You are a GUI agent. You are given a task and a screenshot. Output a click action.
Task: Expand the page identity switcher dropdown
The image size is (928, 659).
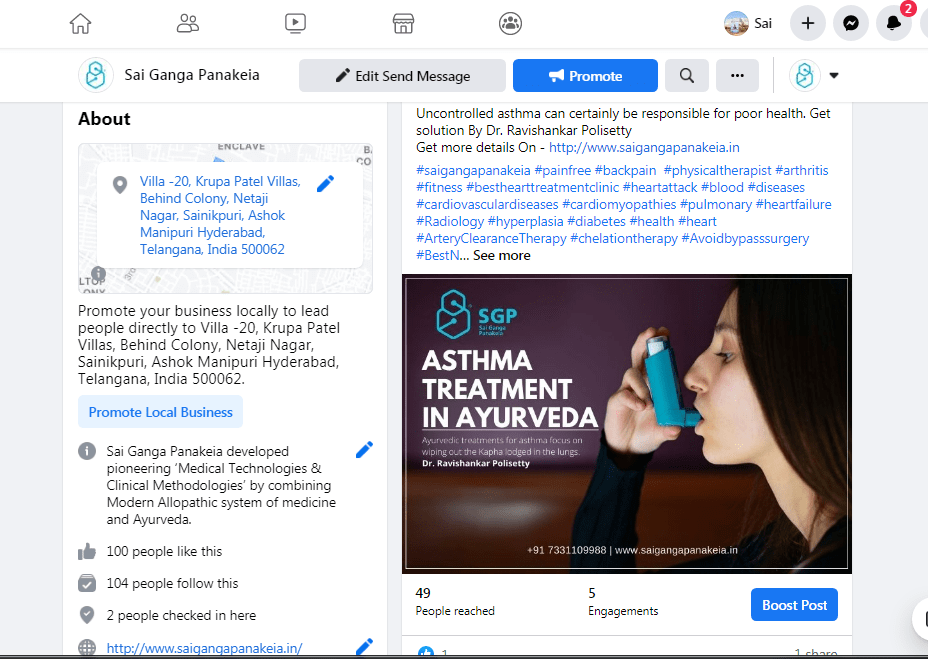834,76
